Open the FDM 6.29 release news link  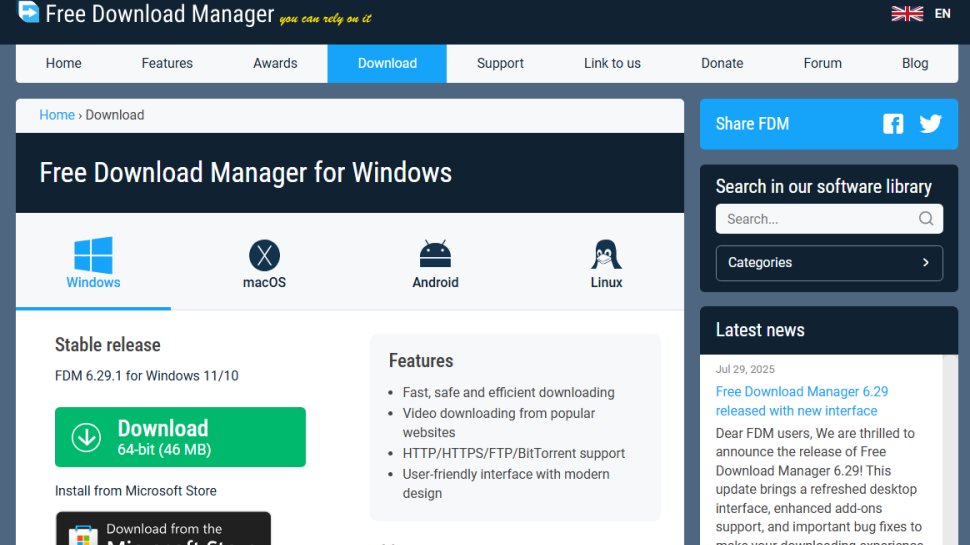coord(802,401)
